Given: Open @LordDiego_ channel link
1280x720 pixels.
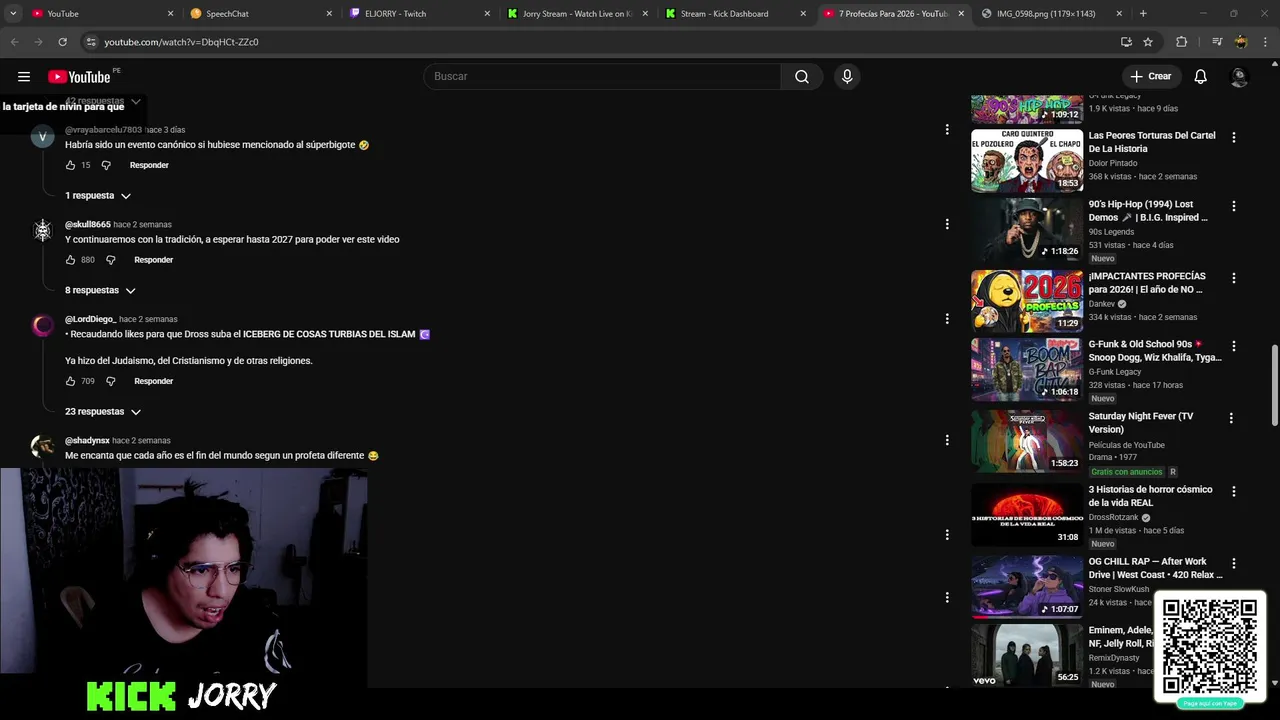Looking at the screenshot, I should pos(91,319).
